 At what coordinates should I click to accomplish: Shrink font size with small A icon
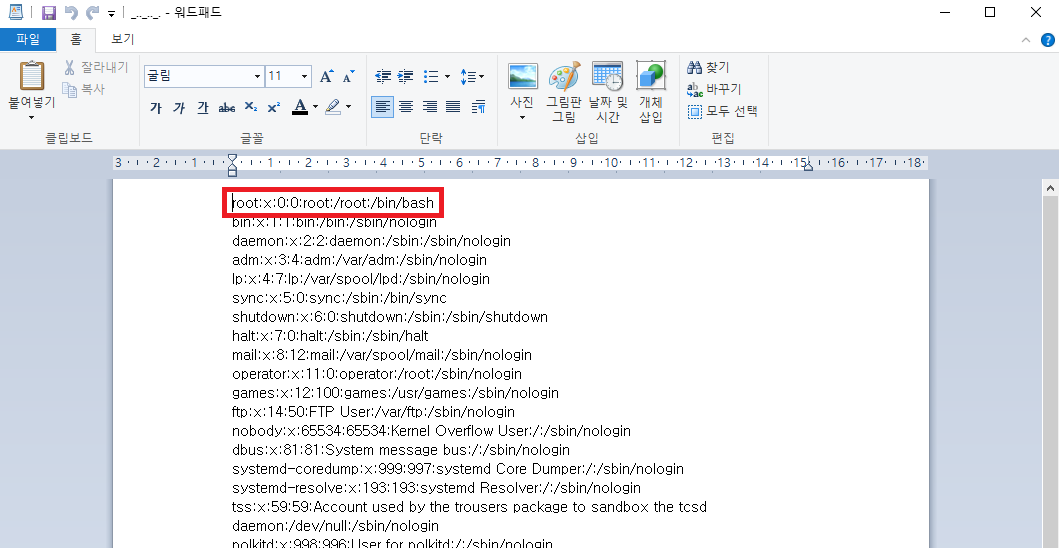tap(348, 76)
